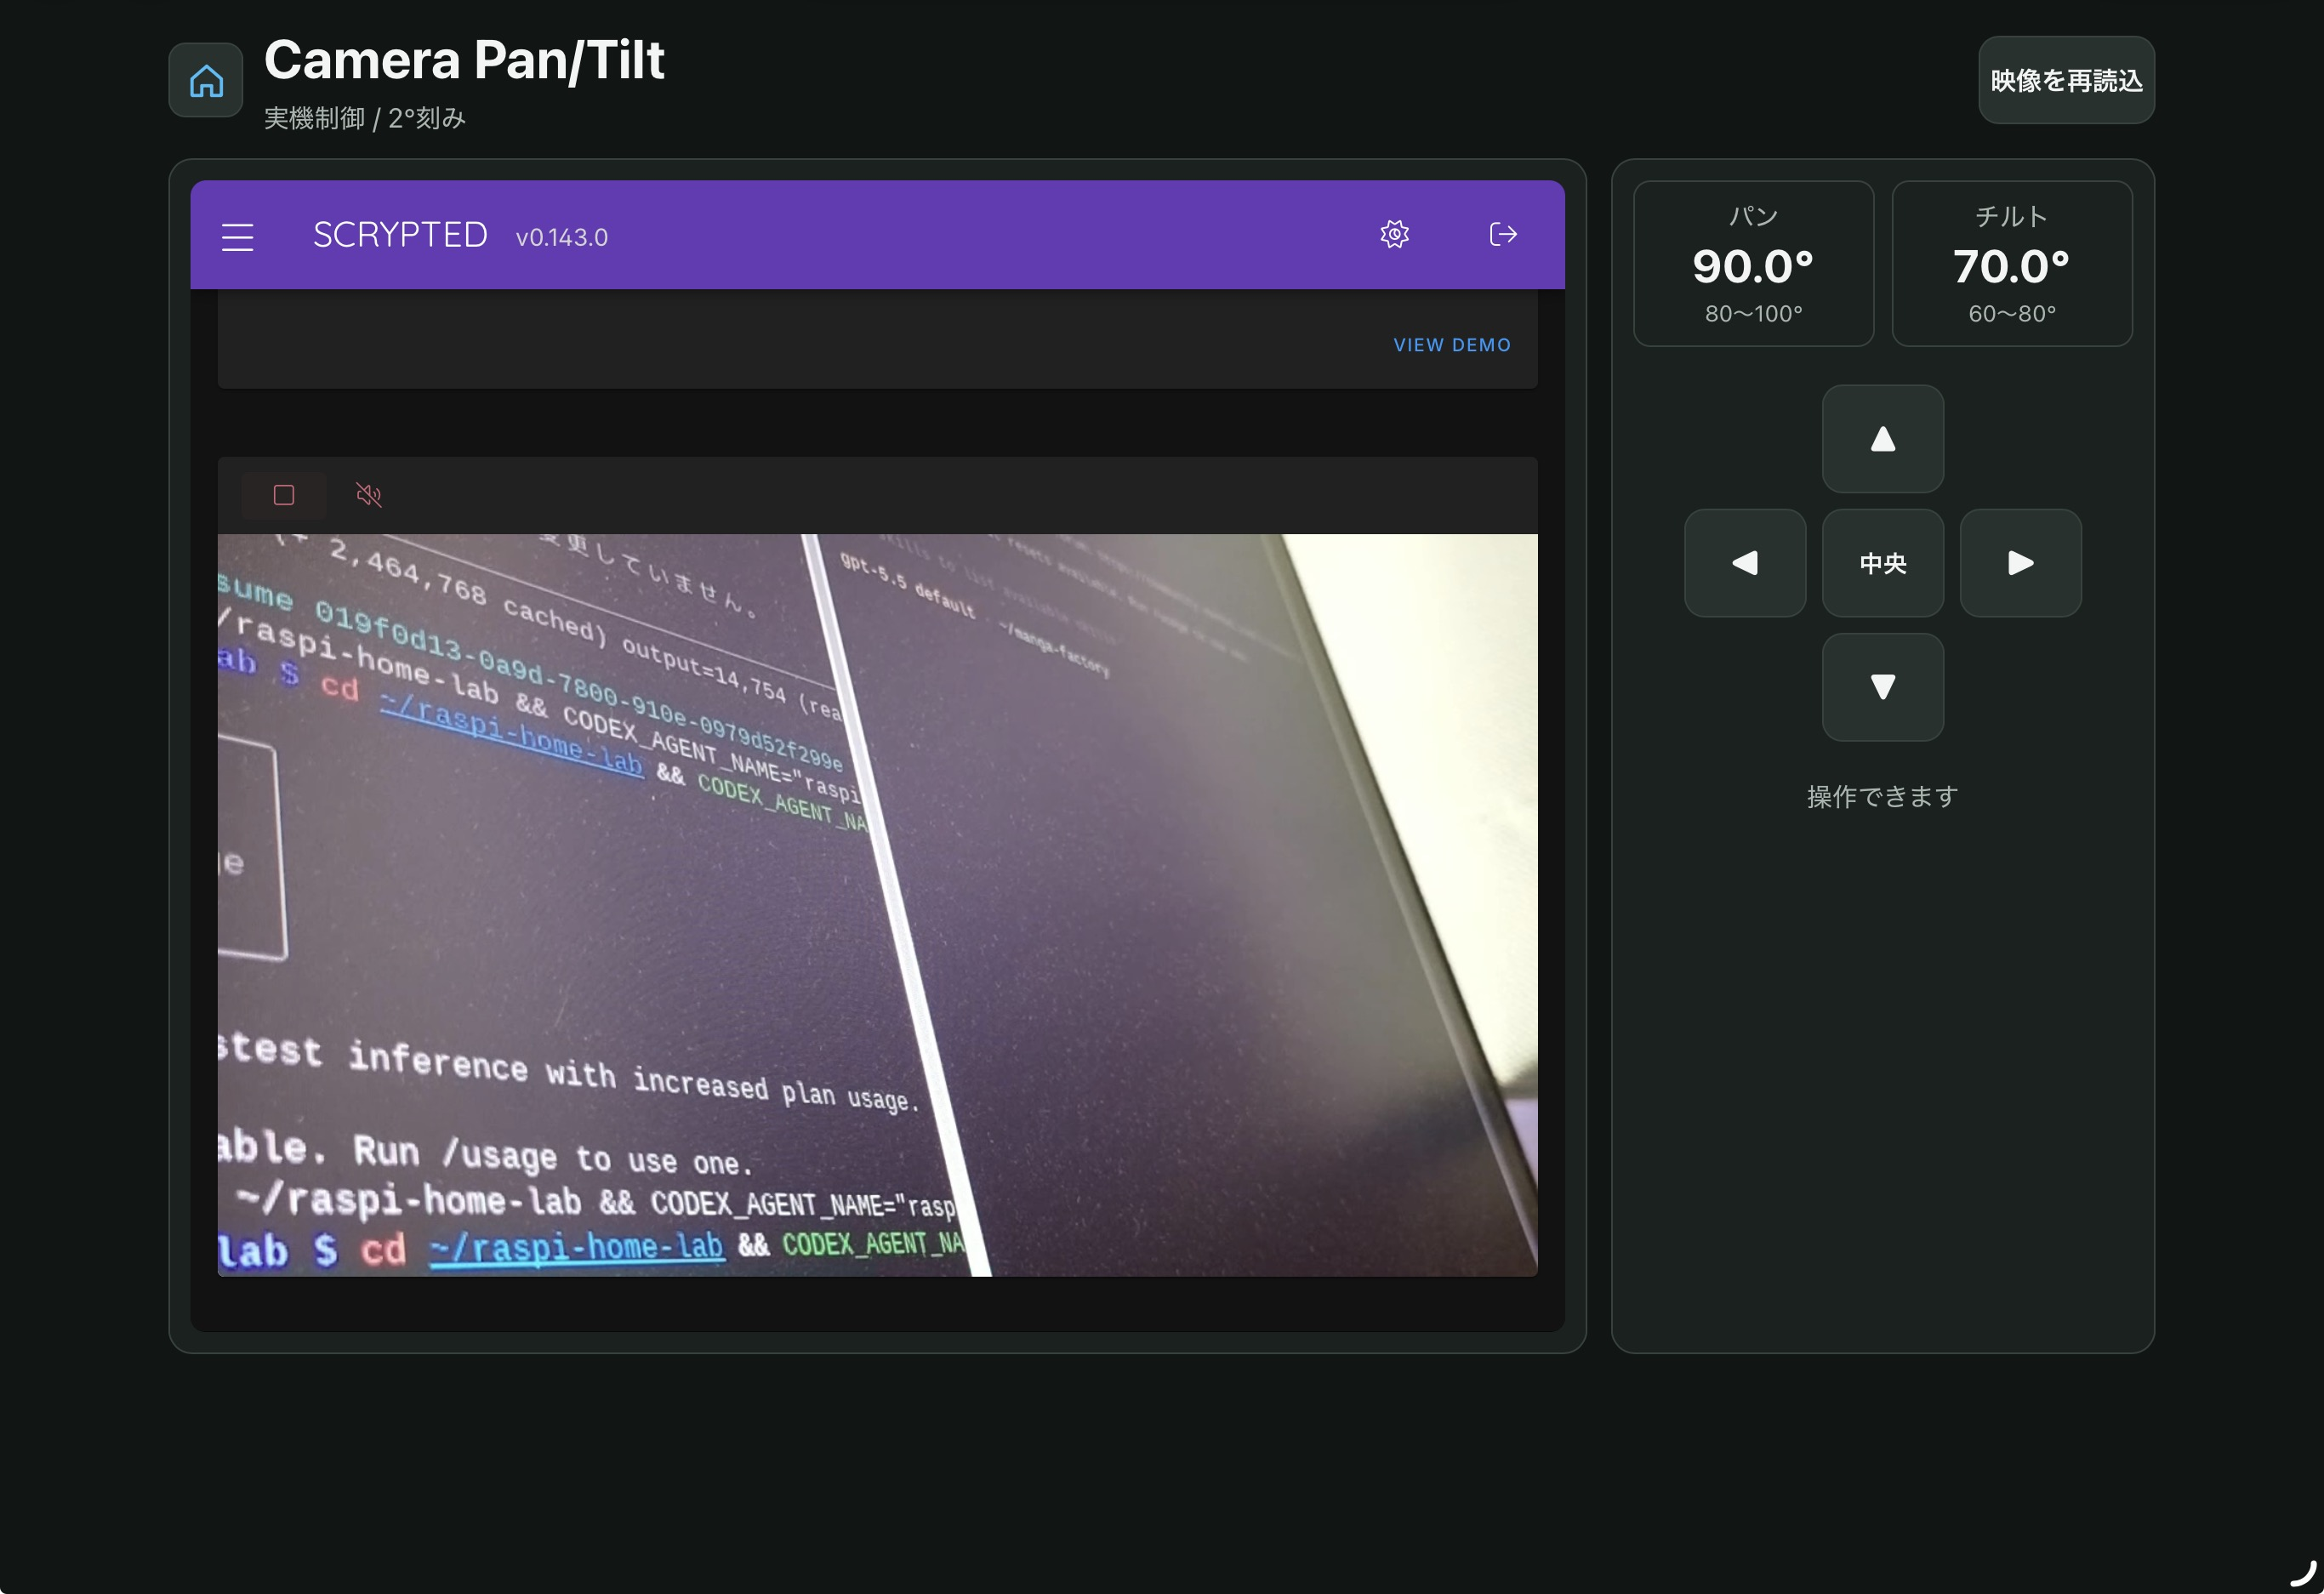Tilt the camera up
Screen dimensions: 2324x1594
(x=1882, y=439)
